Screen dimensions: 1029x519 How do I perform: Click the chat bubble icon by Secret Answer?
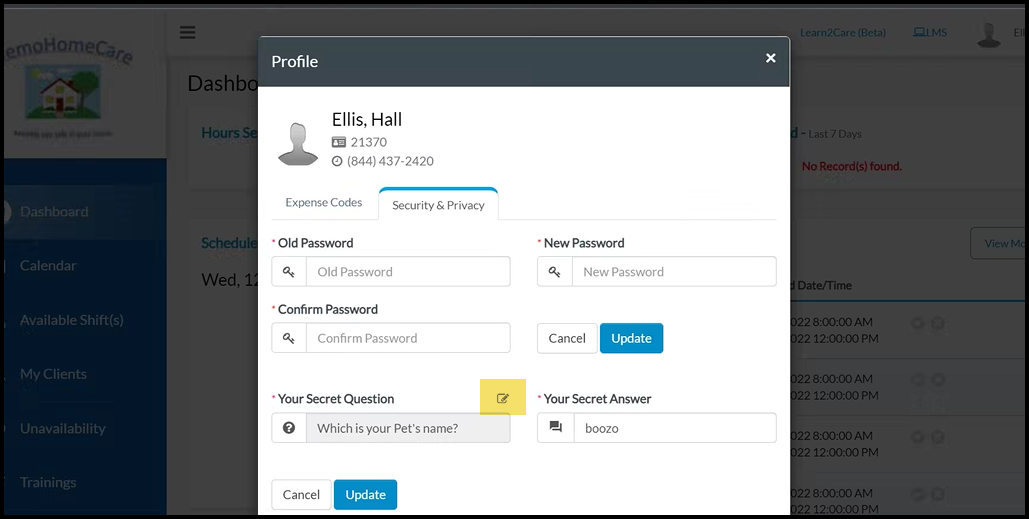click(x=555, y=428)
